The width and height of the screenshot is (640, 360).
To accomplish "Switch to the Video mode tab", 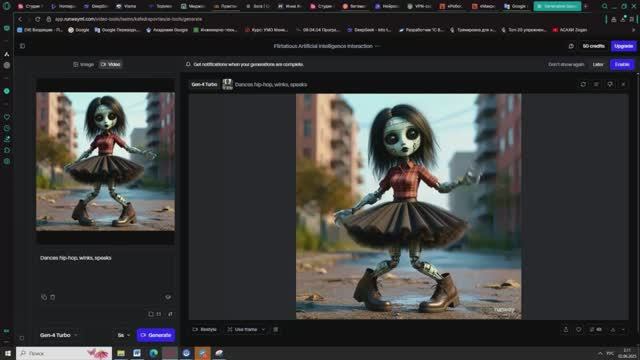I will tap(110, 64).
